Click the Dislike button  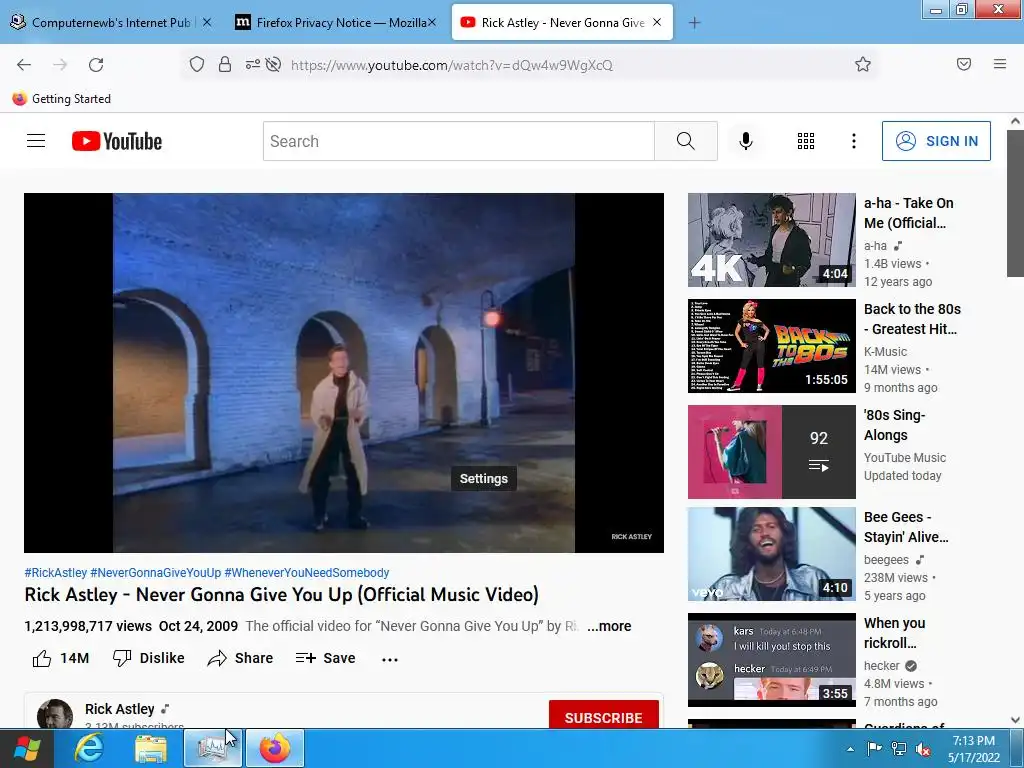(148, 658)
